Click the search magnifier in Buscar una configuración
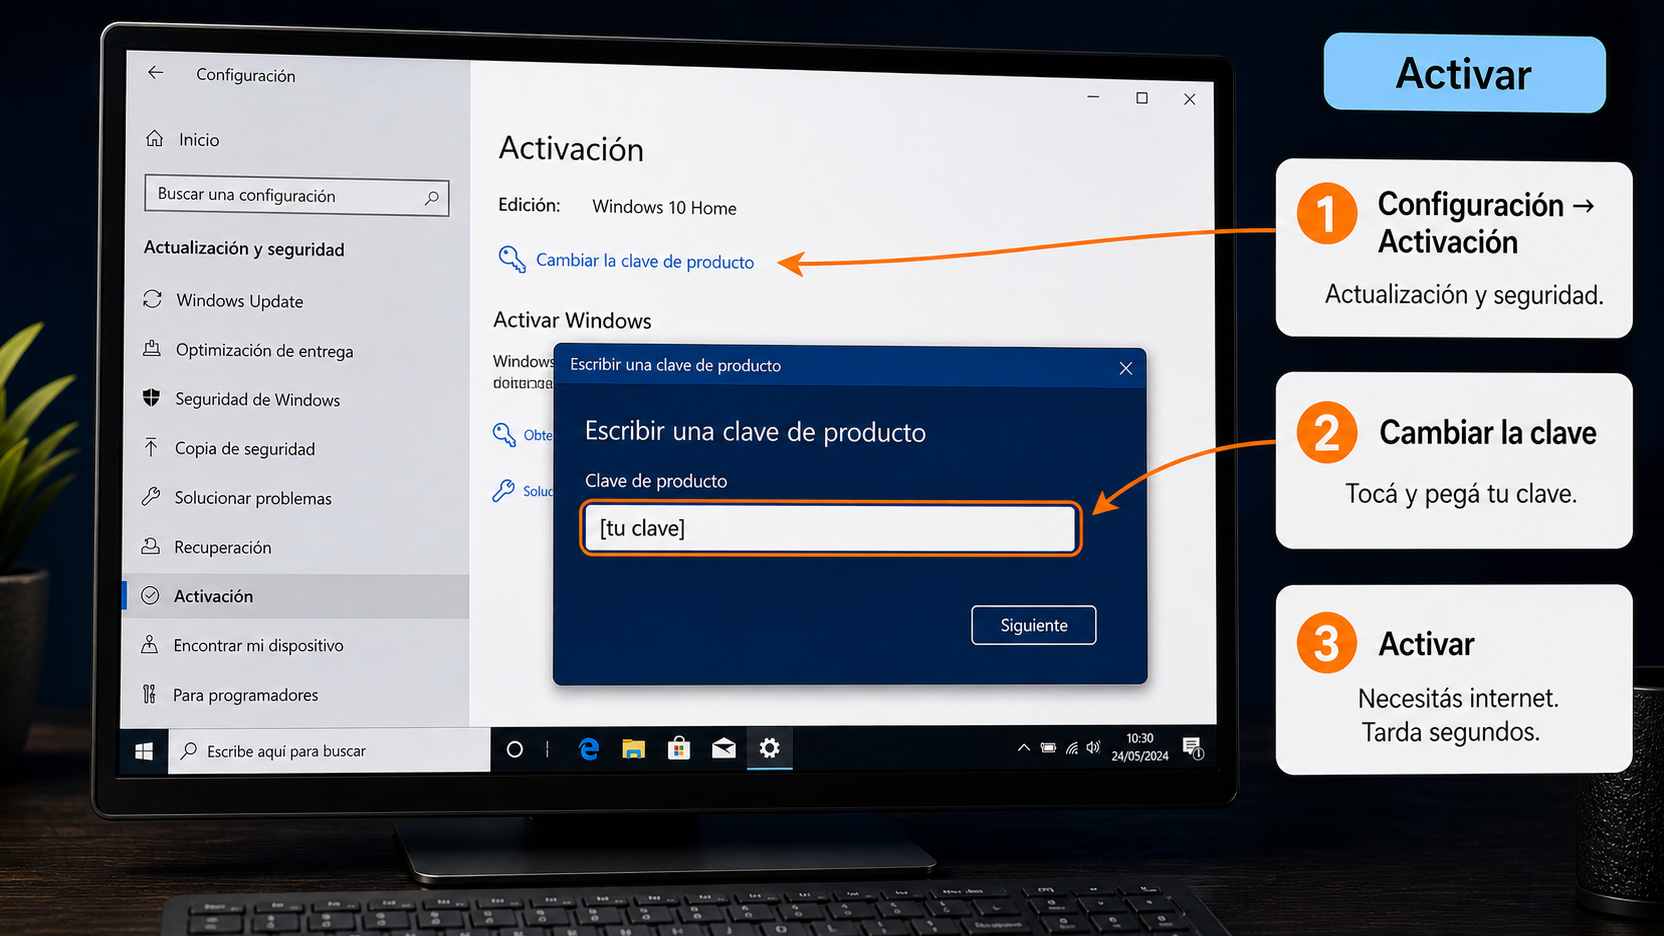The image size is (1664, 936). click(x=431, y=198)
